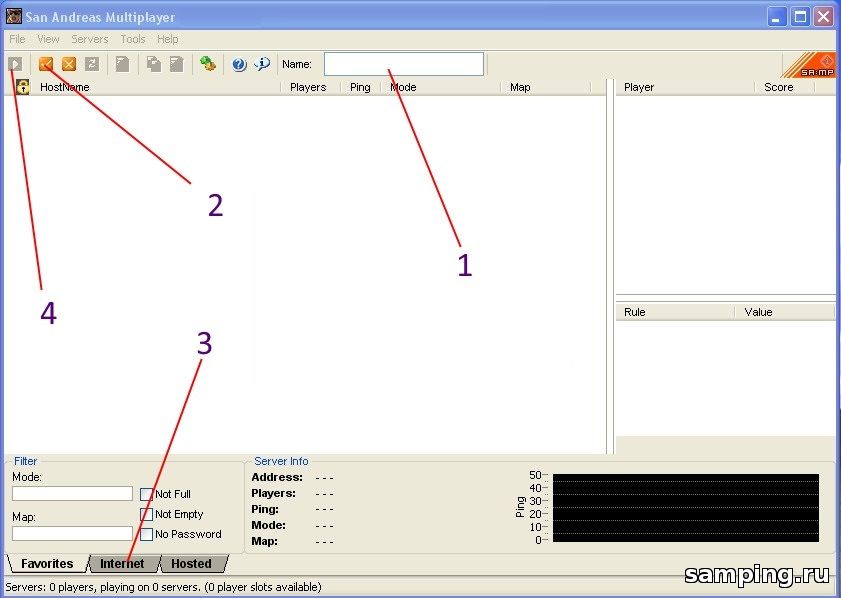Click into the Name input field
The width and height of the screenshot is (841, 598).
click(404, 64)
